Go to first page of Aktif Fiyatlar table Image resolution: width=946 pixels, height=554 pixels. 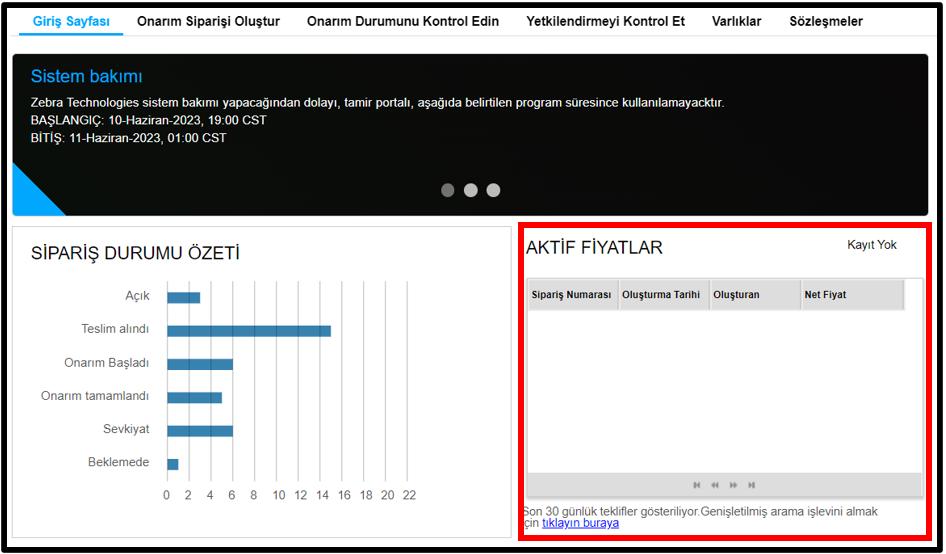pyautogui.click(x=697, y=485)
